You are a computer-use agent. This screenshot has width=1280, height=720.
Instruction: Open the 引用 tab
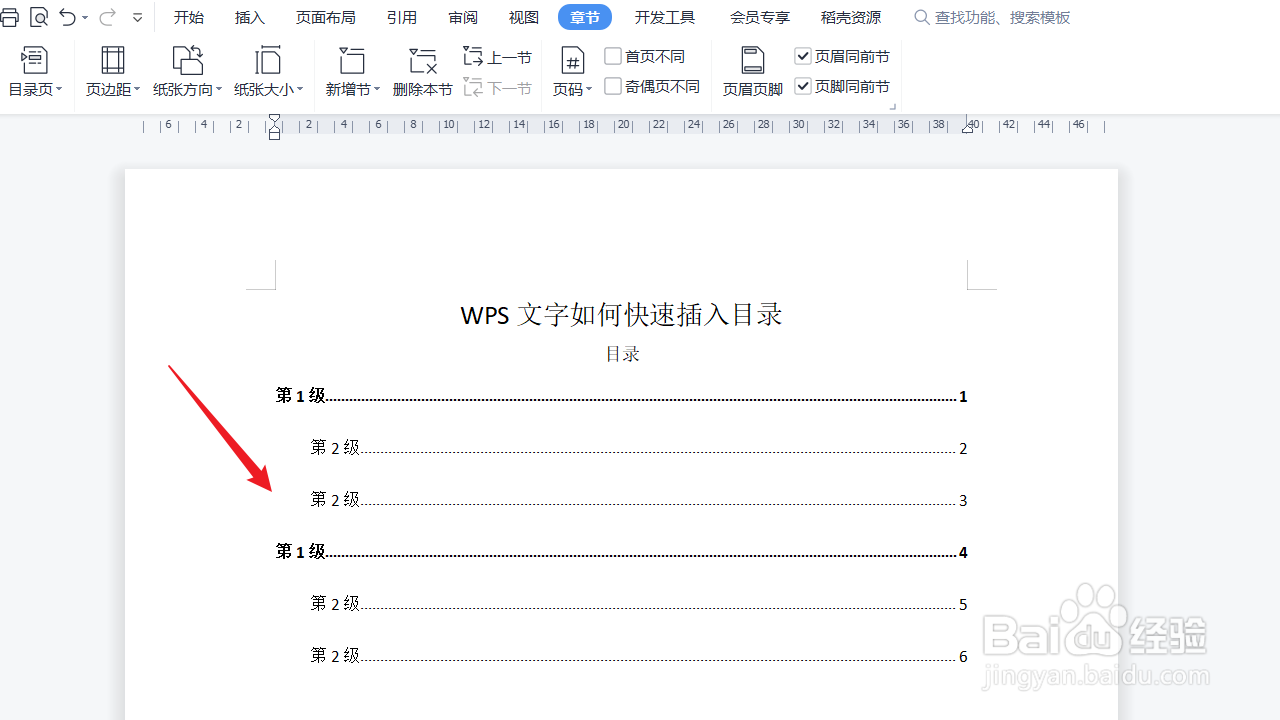click(402, 18)
